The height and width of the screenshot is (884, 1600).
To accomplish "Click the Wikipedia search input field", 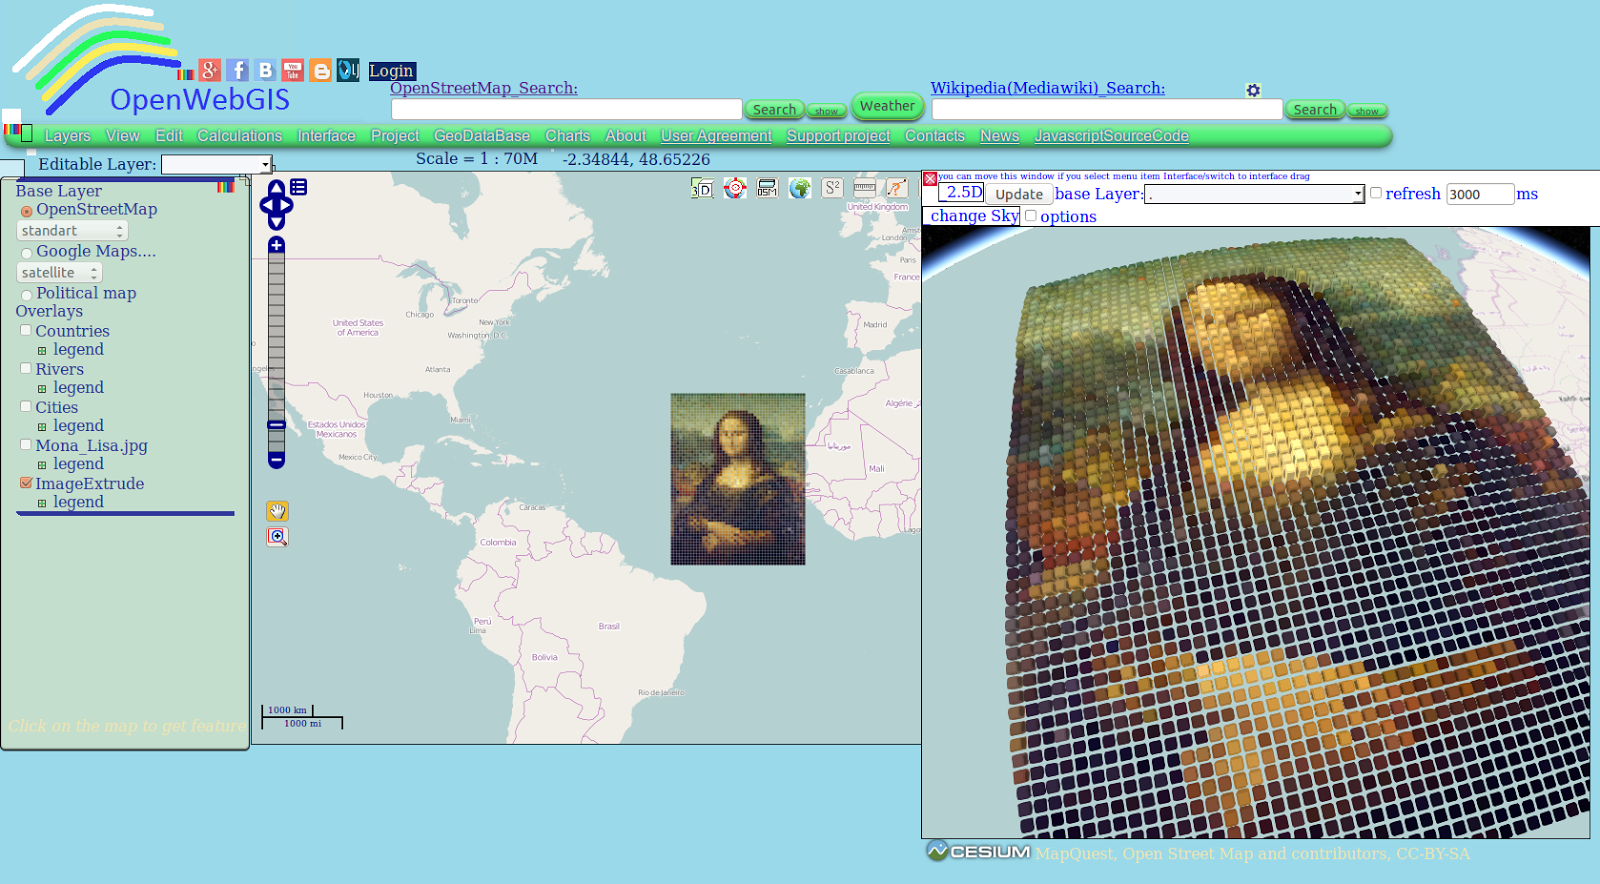I will click(1107, 109).
